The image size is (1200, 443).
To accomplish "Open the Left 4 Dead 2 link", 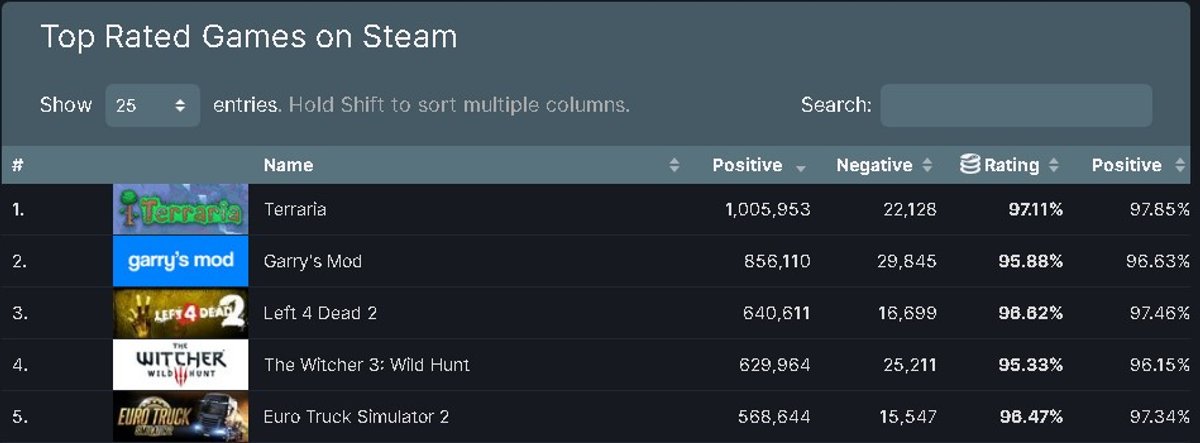I will (x=321, y=313).
